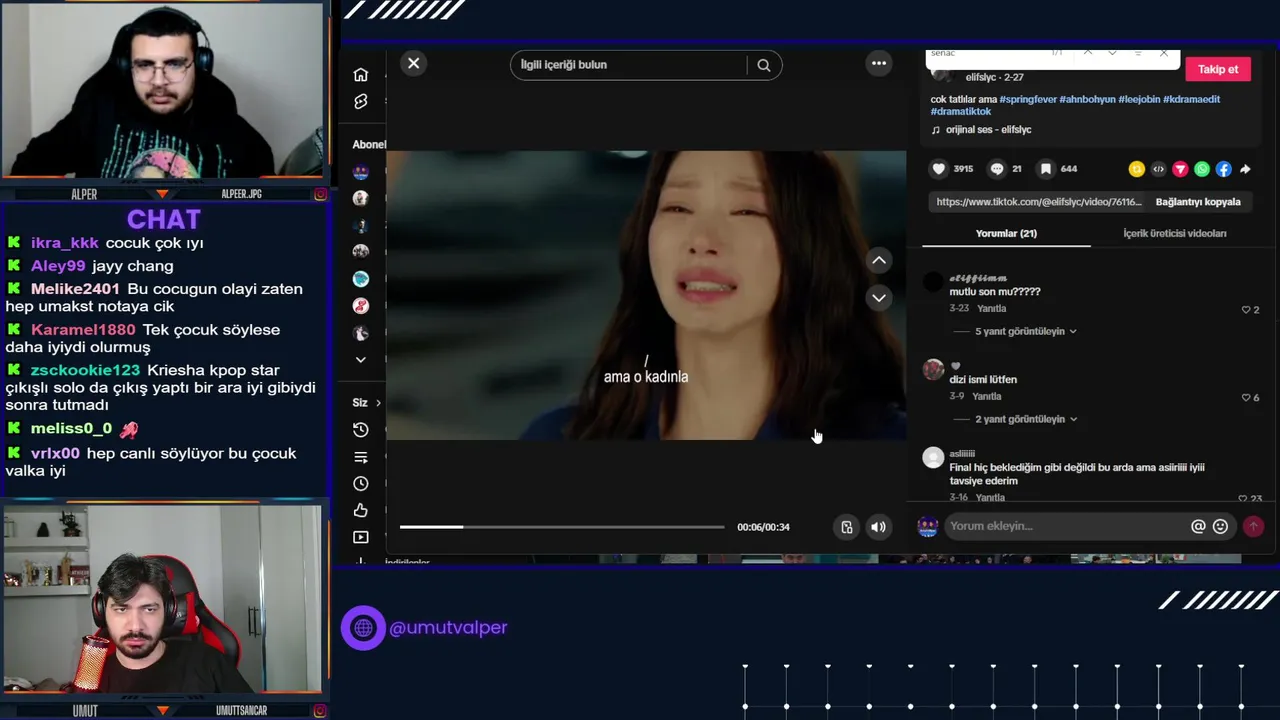Open #ahnbohyun hashtag link

click(1087, 100)
